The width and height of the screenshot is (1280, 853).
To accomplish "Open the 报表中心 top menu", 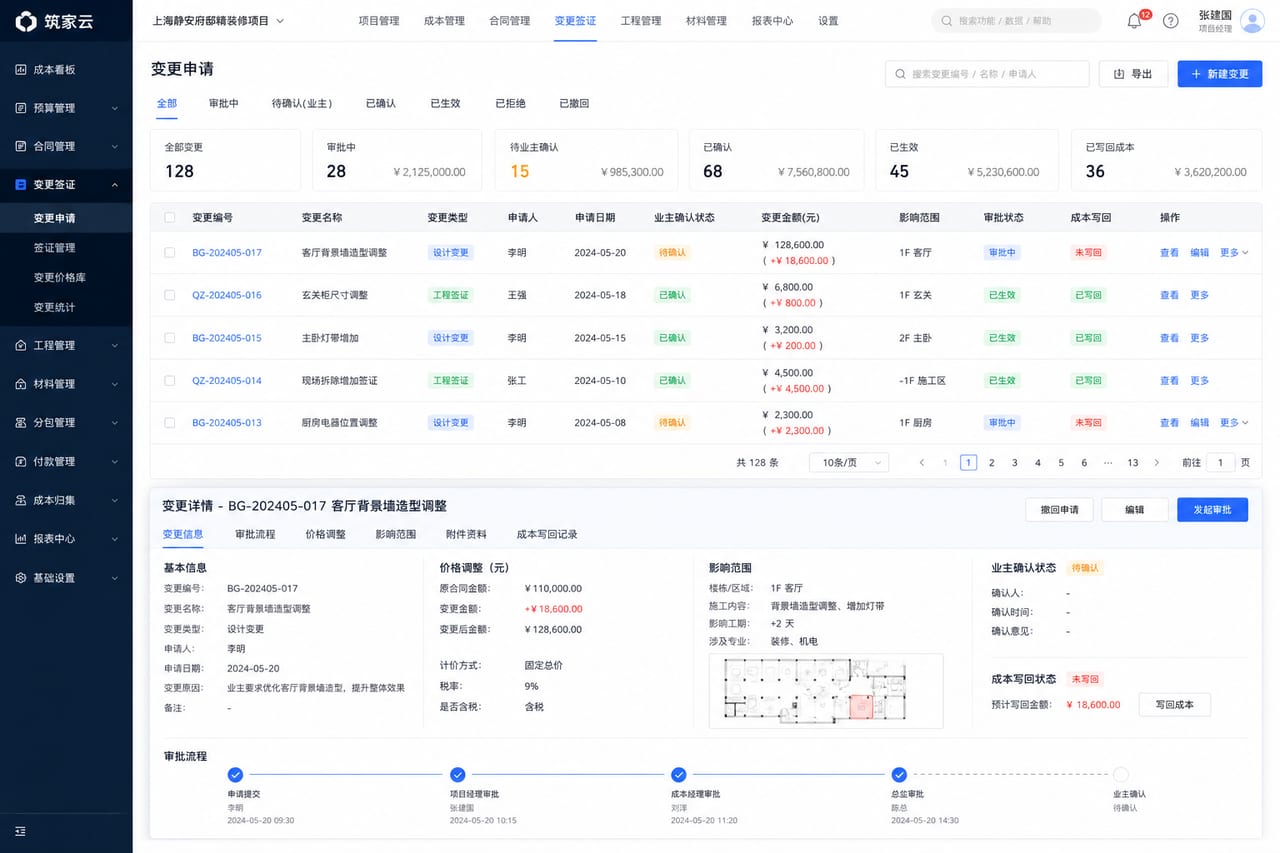I will tap(772, 21).
